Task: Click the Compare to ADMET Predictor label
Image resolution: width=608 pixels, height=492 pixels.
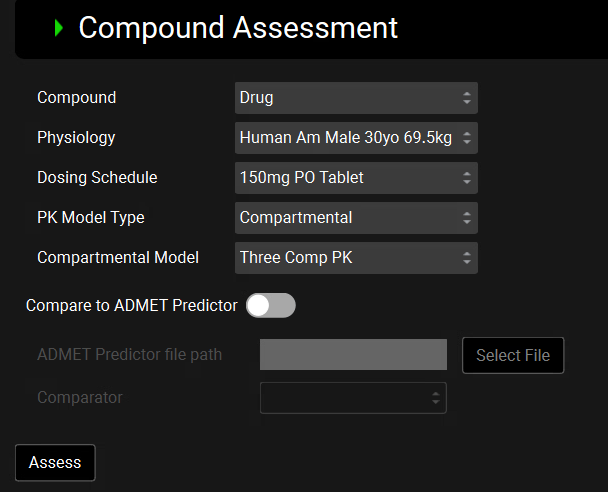Action: click(132, 306)
